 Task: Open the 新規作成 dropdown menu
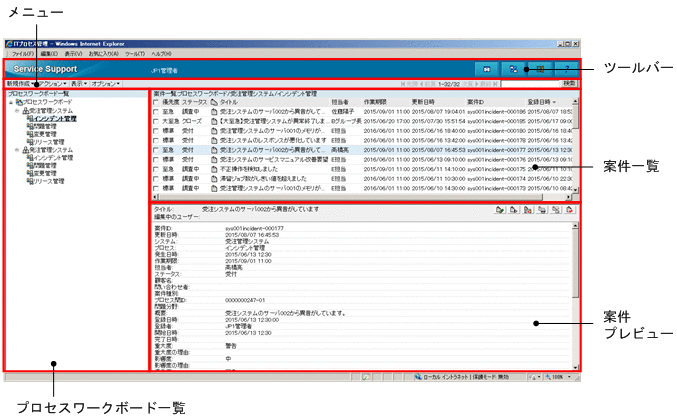click(21, 84)
